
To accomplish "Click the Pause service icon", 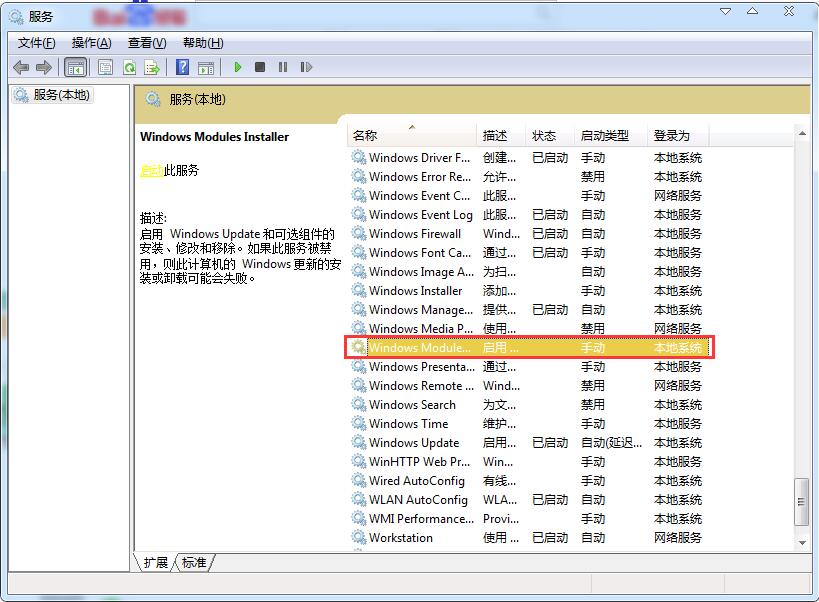I will [283, 67].
